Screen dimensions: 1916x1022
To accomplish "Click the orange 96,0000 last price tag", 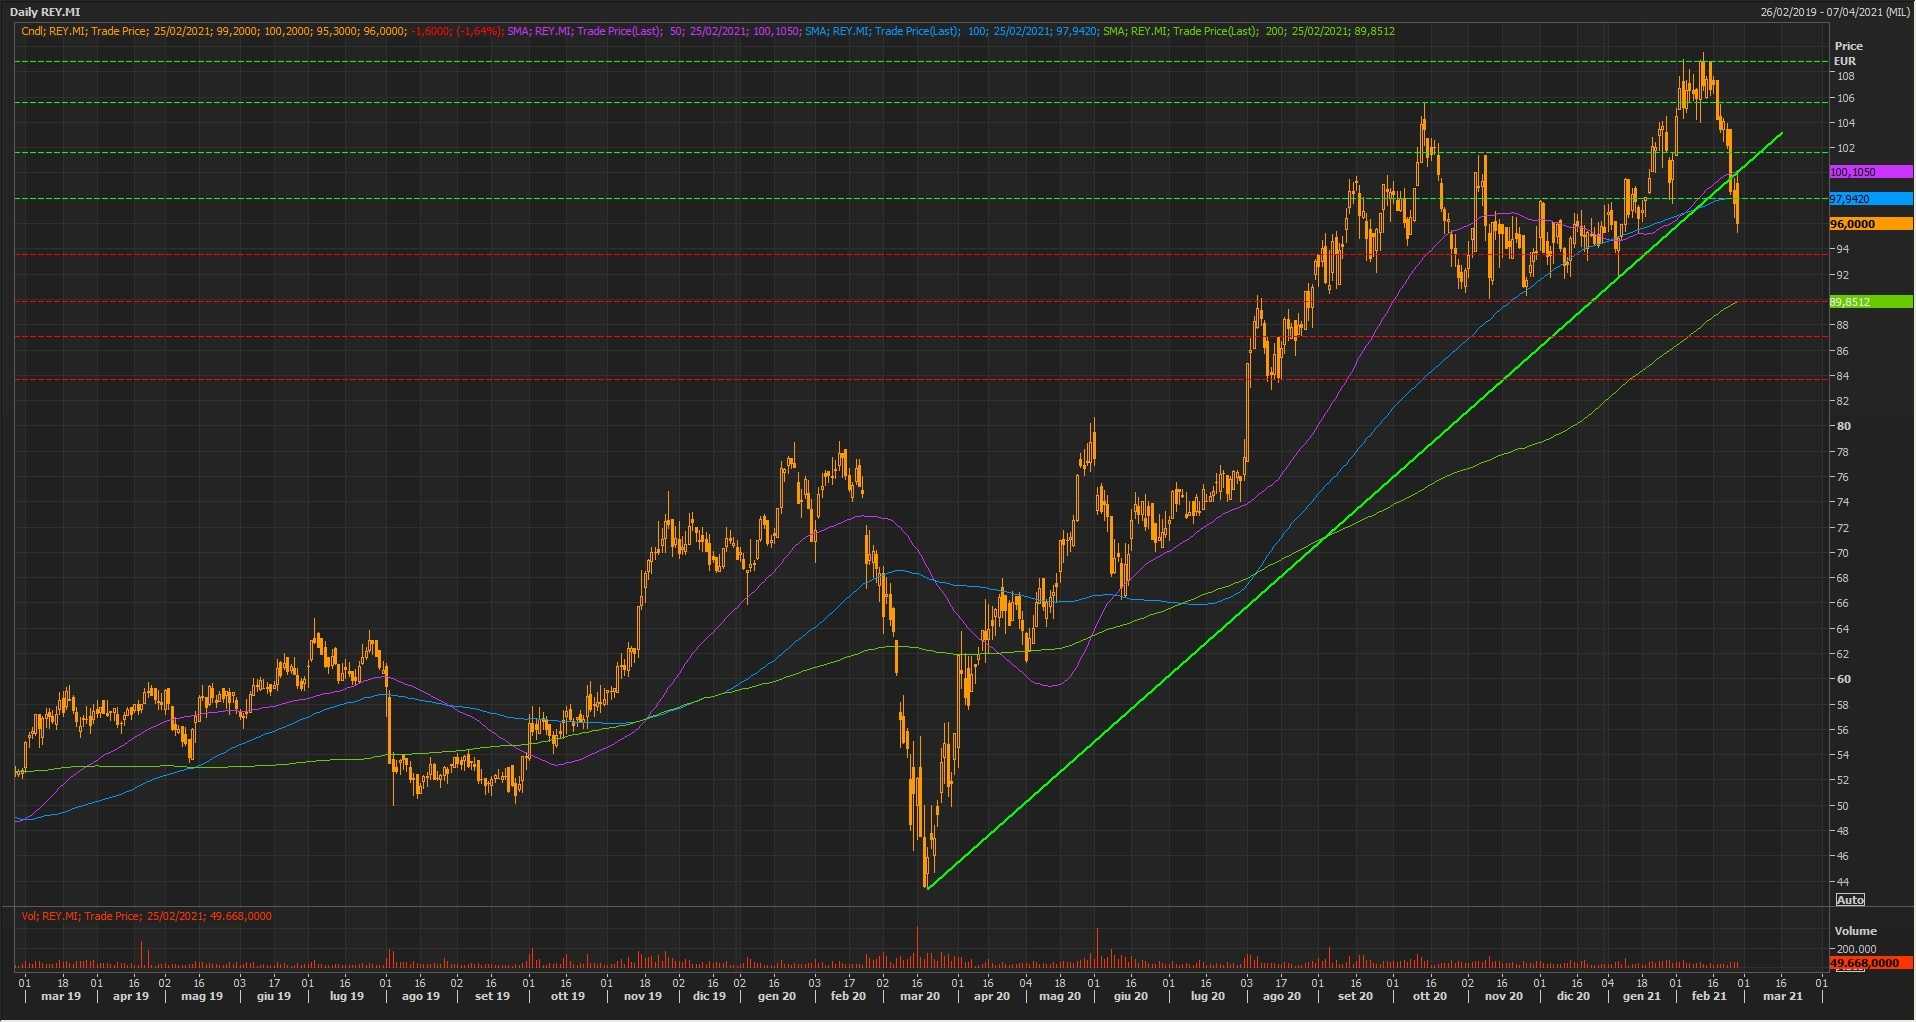I will [x=1868, y=224].
